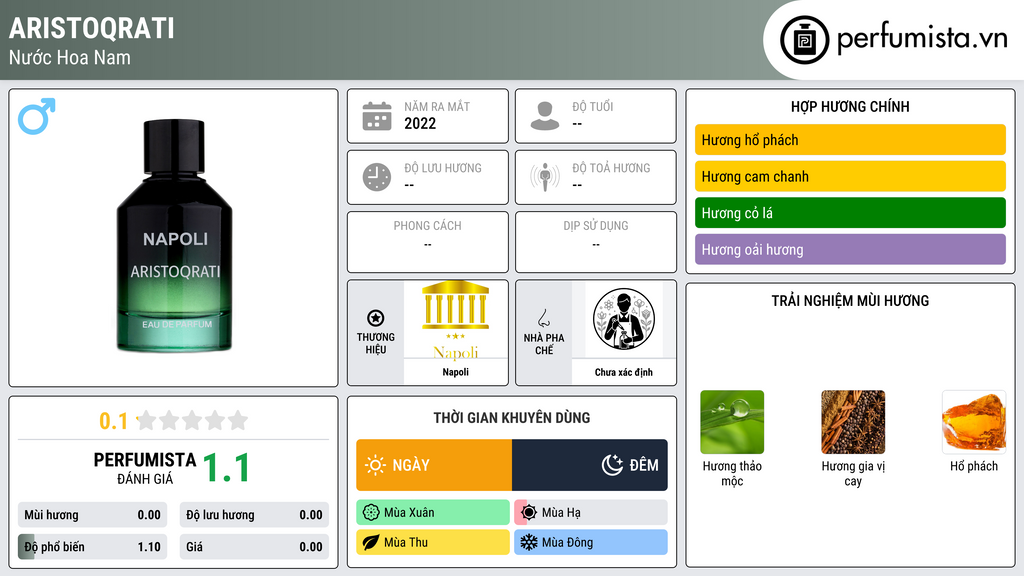This screenshot has height=576, width=1024.
Task: Click the calendar icon beside Năm ra mắt
Action: click(x=377, y=116)
